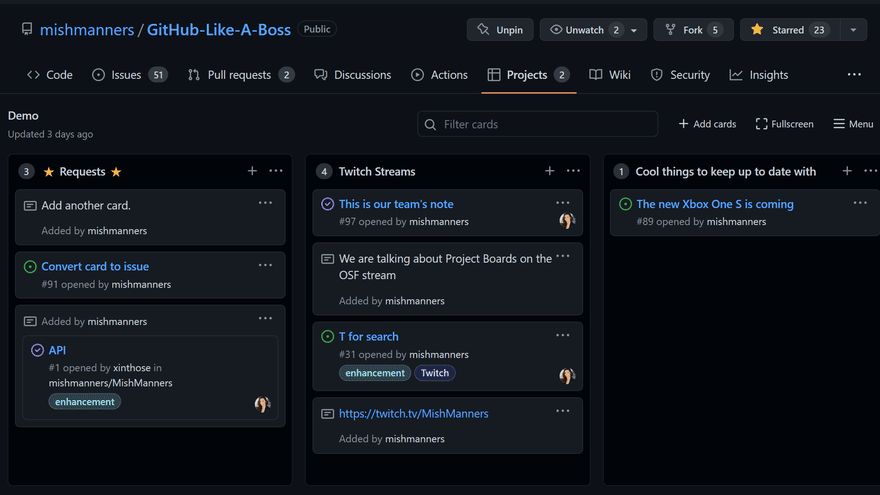Click closed-issue icon on 'This is our team's note'
The width and height of the screenshot is (880, 495).
(x=328, y=204)
